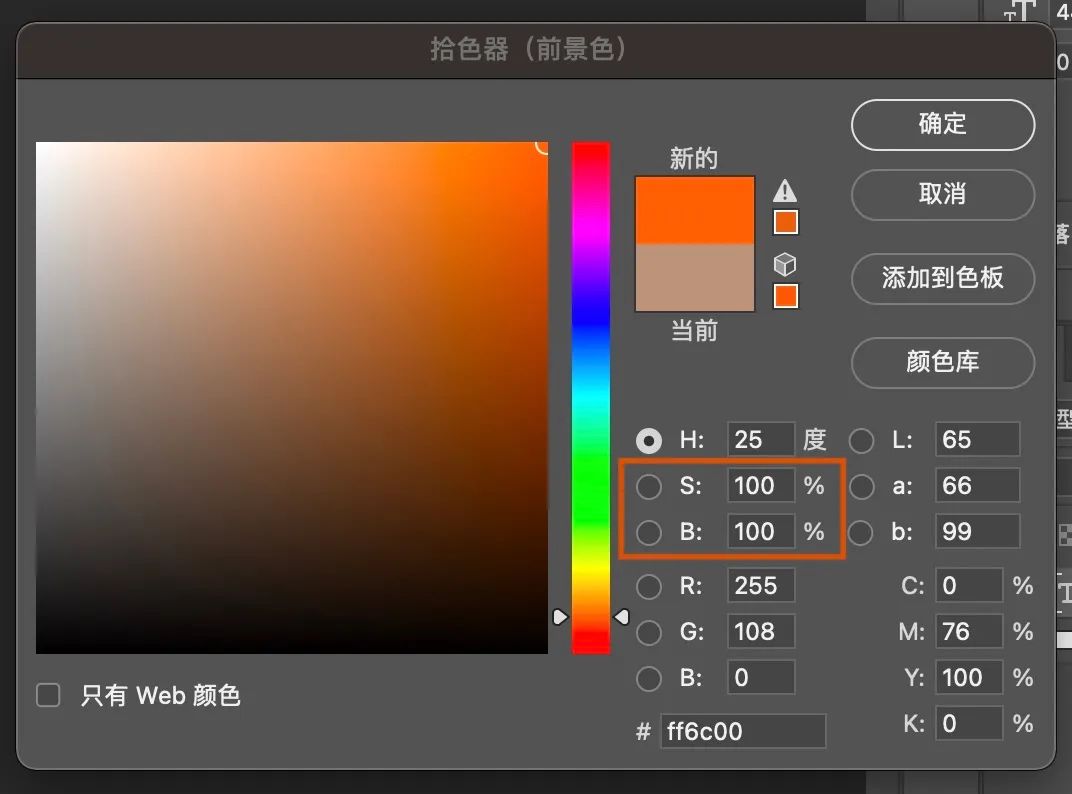This screenshot has height=794, width=1072.
Task: Select the Lab b radio button
Action: [861, 532]
